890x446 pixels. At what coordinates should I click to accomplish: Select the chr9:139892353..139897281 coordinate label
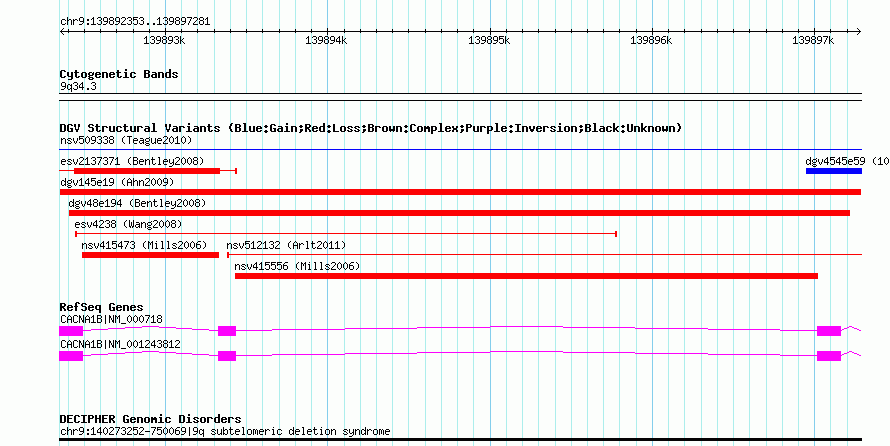[x=135, y=22]
